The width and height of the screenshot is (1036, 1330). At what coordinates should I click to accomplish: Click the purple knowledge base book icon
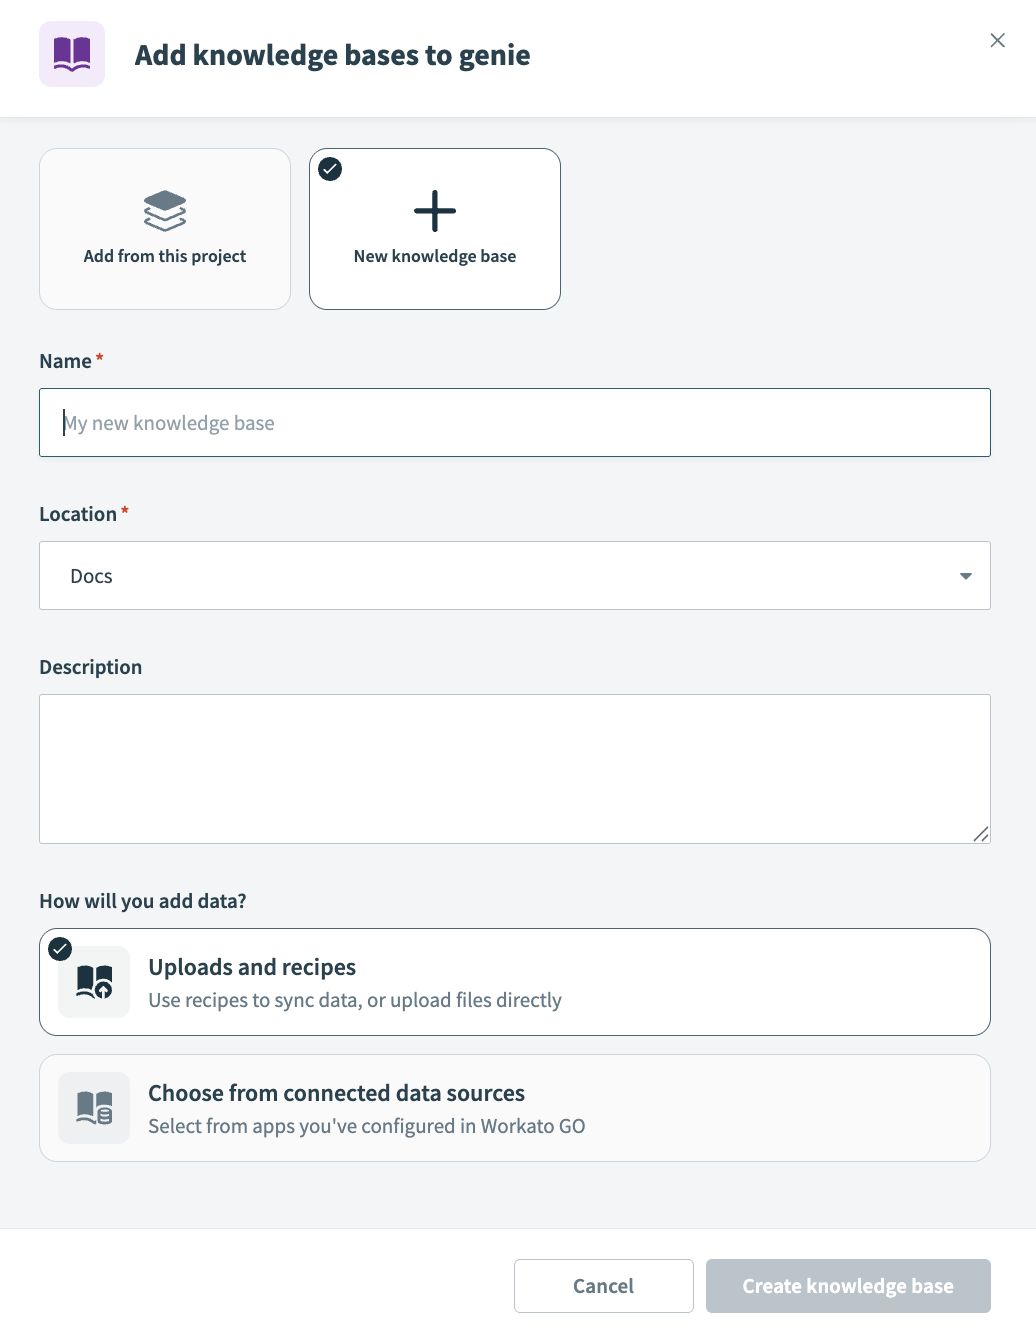click(71, 54)
